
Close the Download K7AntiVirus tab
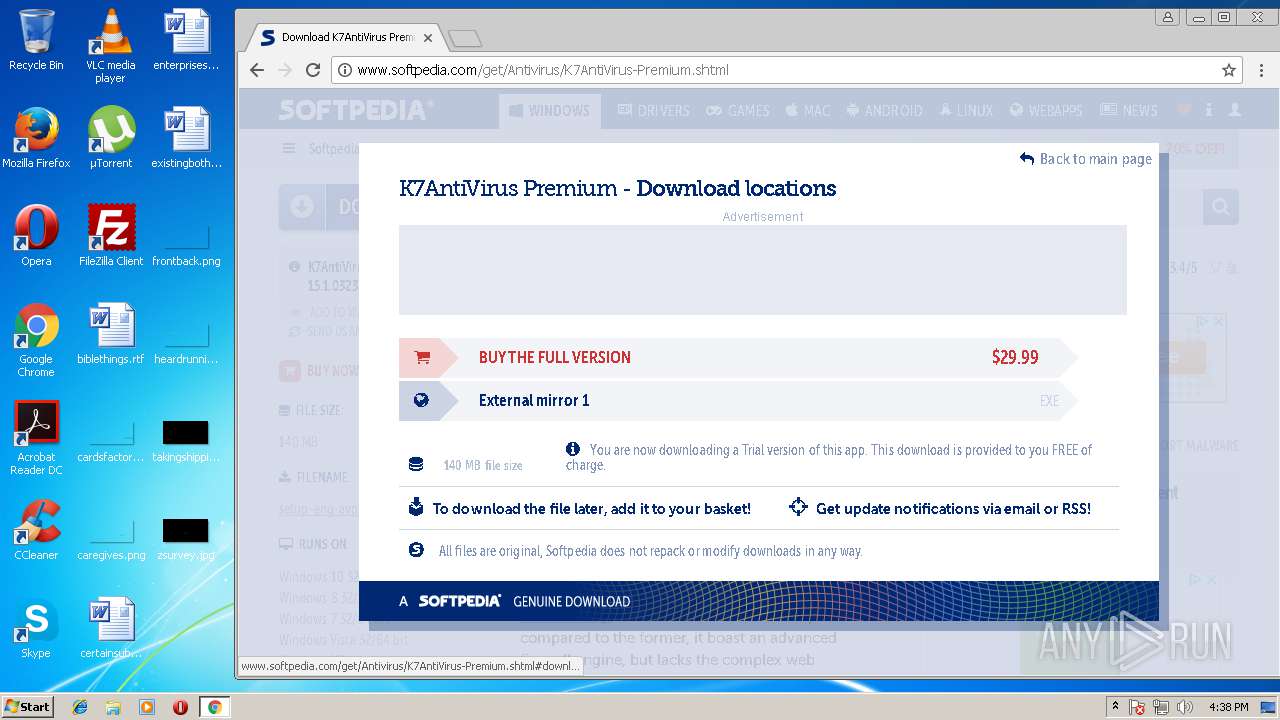coord(428,38)
